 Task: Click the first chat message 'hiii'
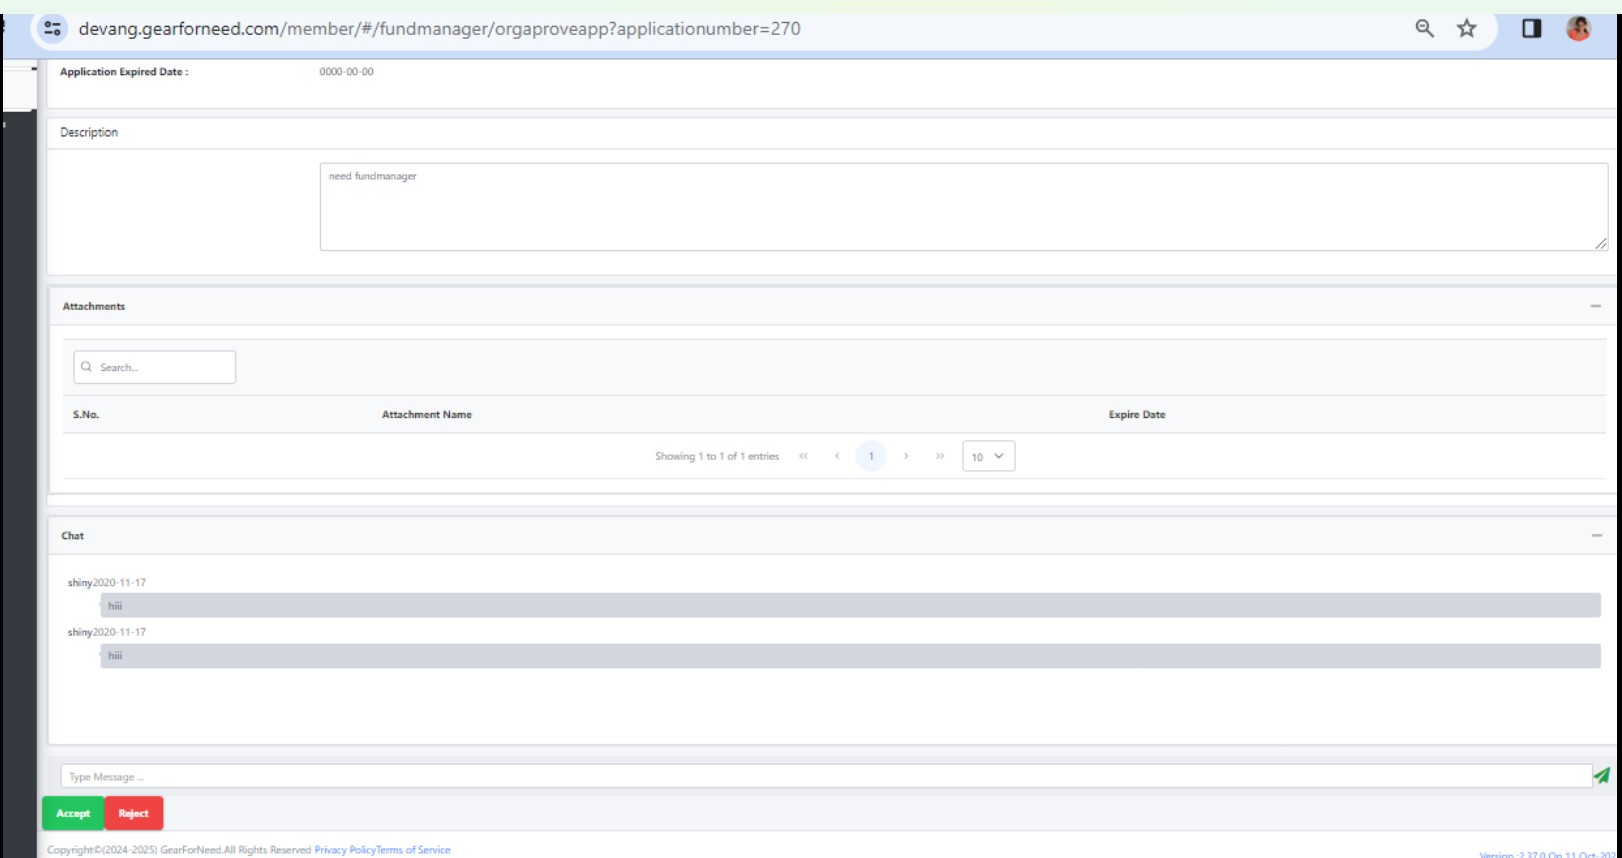click(850, 605)
